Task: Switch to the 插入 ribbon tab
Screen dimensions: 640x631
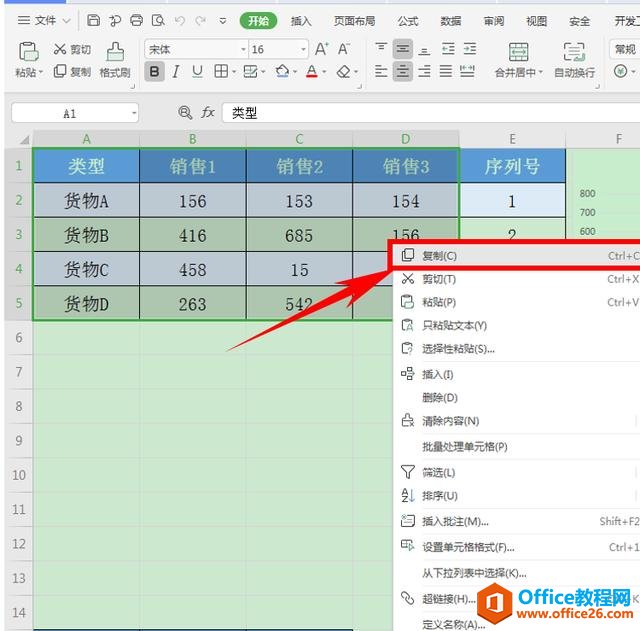Action: 301,21
